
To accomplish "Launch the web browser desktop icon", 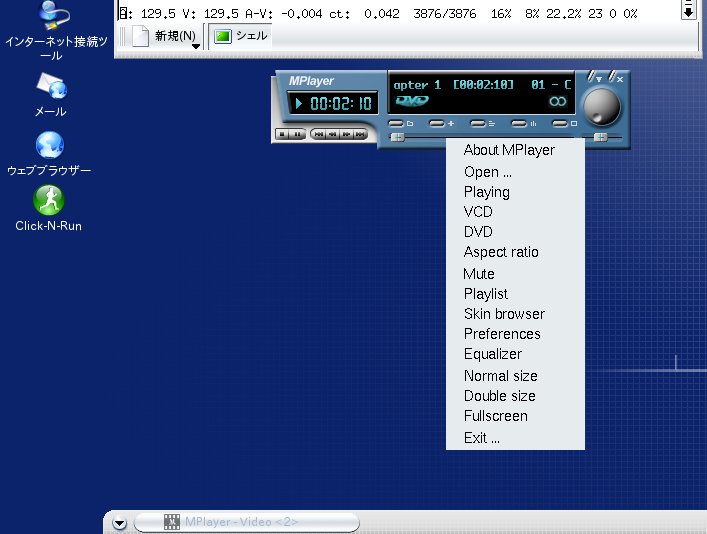I will [49, 147].
